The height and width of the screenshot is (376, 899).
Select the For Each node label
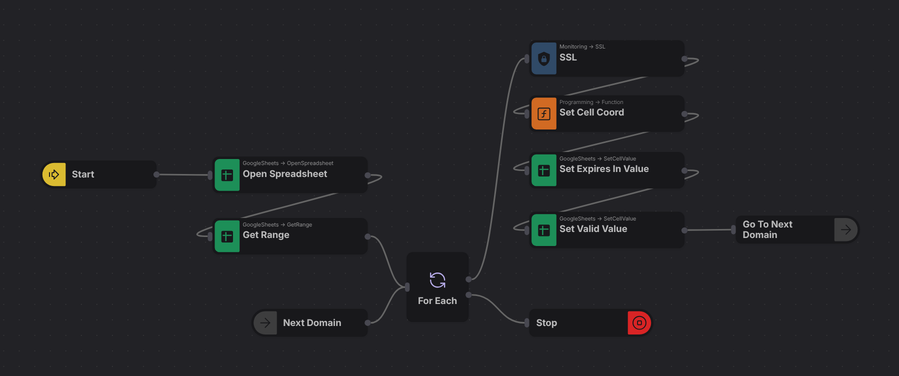point(437,300)
